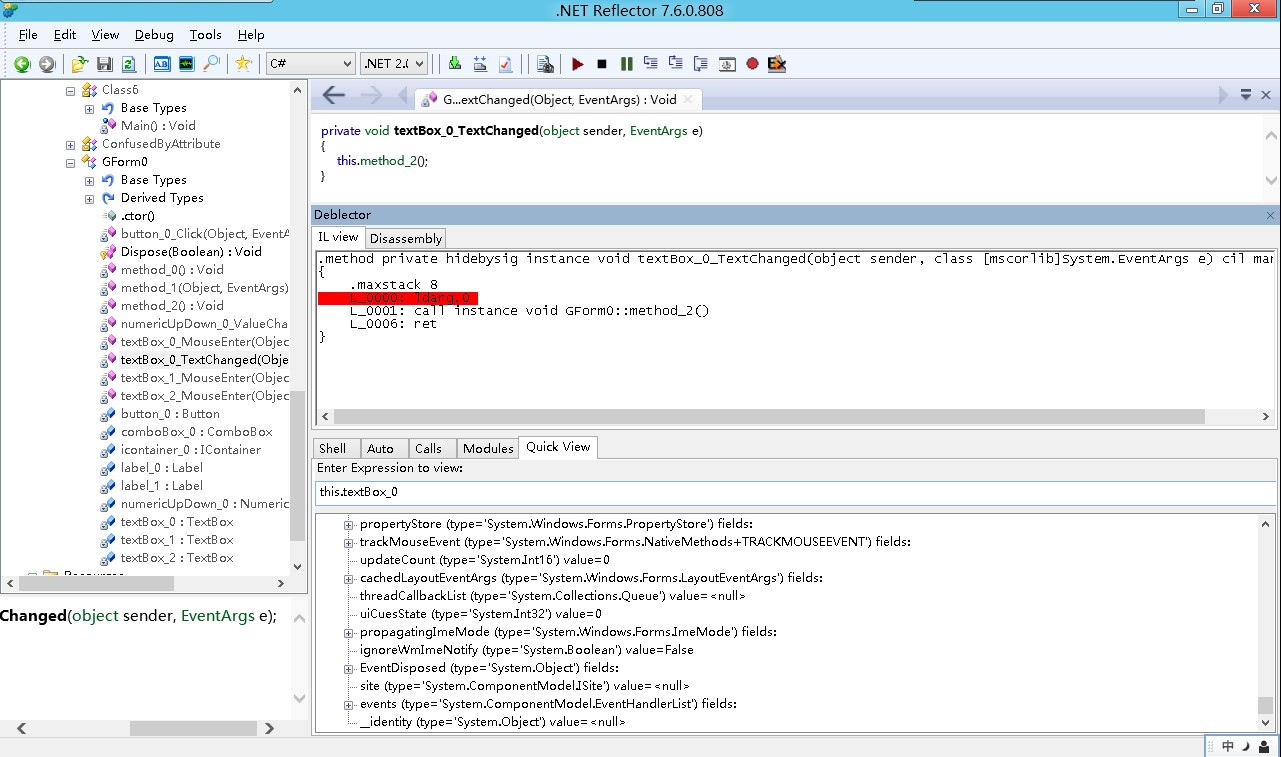Open the code pane tab list dropdown
The image size is (1281, 757).
point(1246,95)
